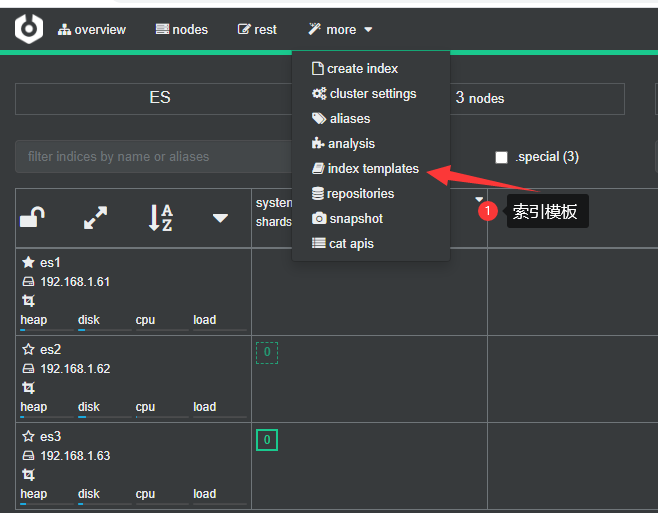Click the es2 node name
Screen dimensions: 658x513
tap(50, 350)
